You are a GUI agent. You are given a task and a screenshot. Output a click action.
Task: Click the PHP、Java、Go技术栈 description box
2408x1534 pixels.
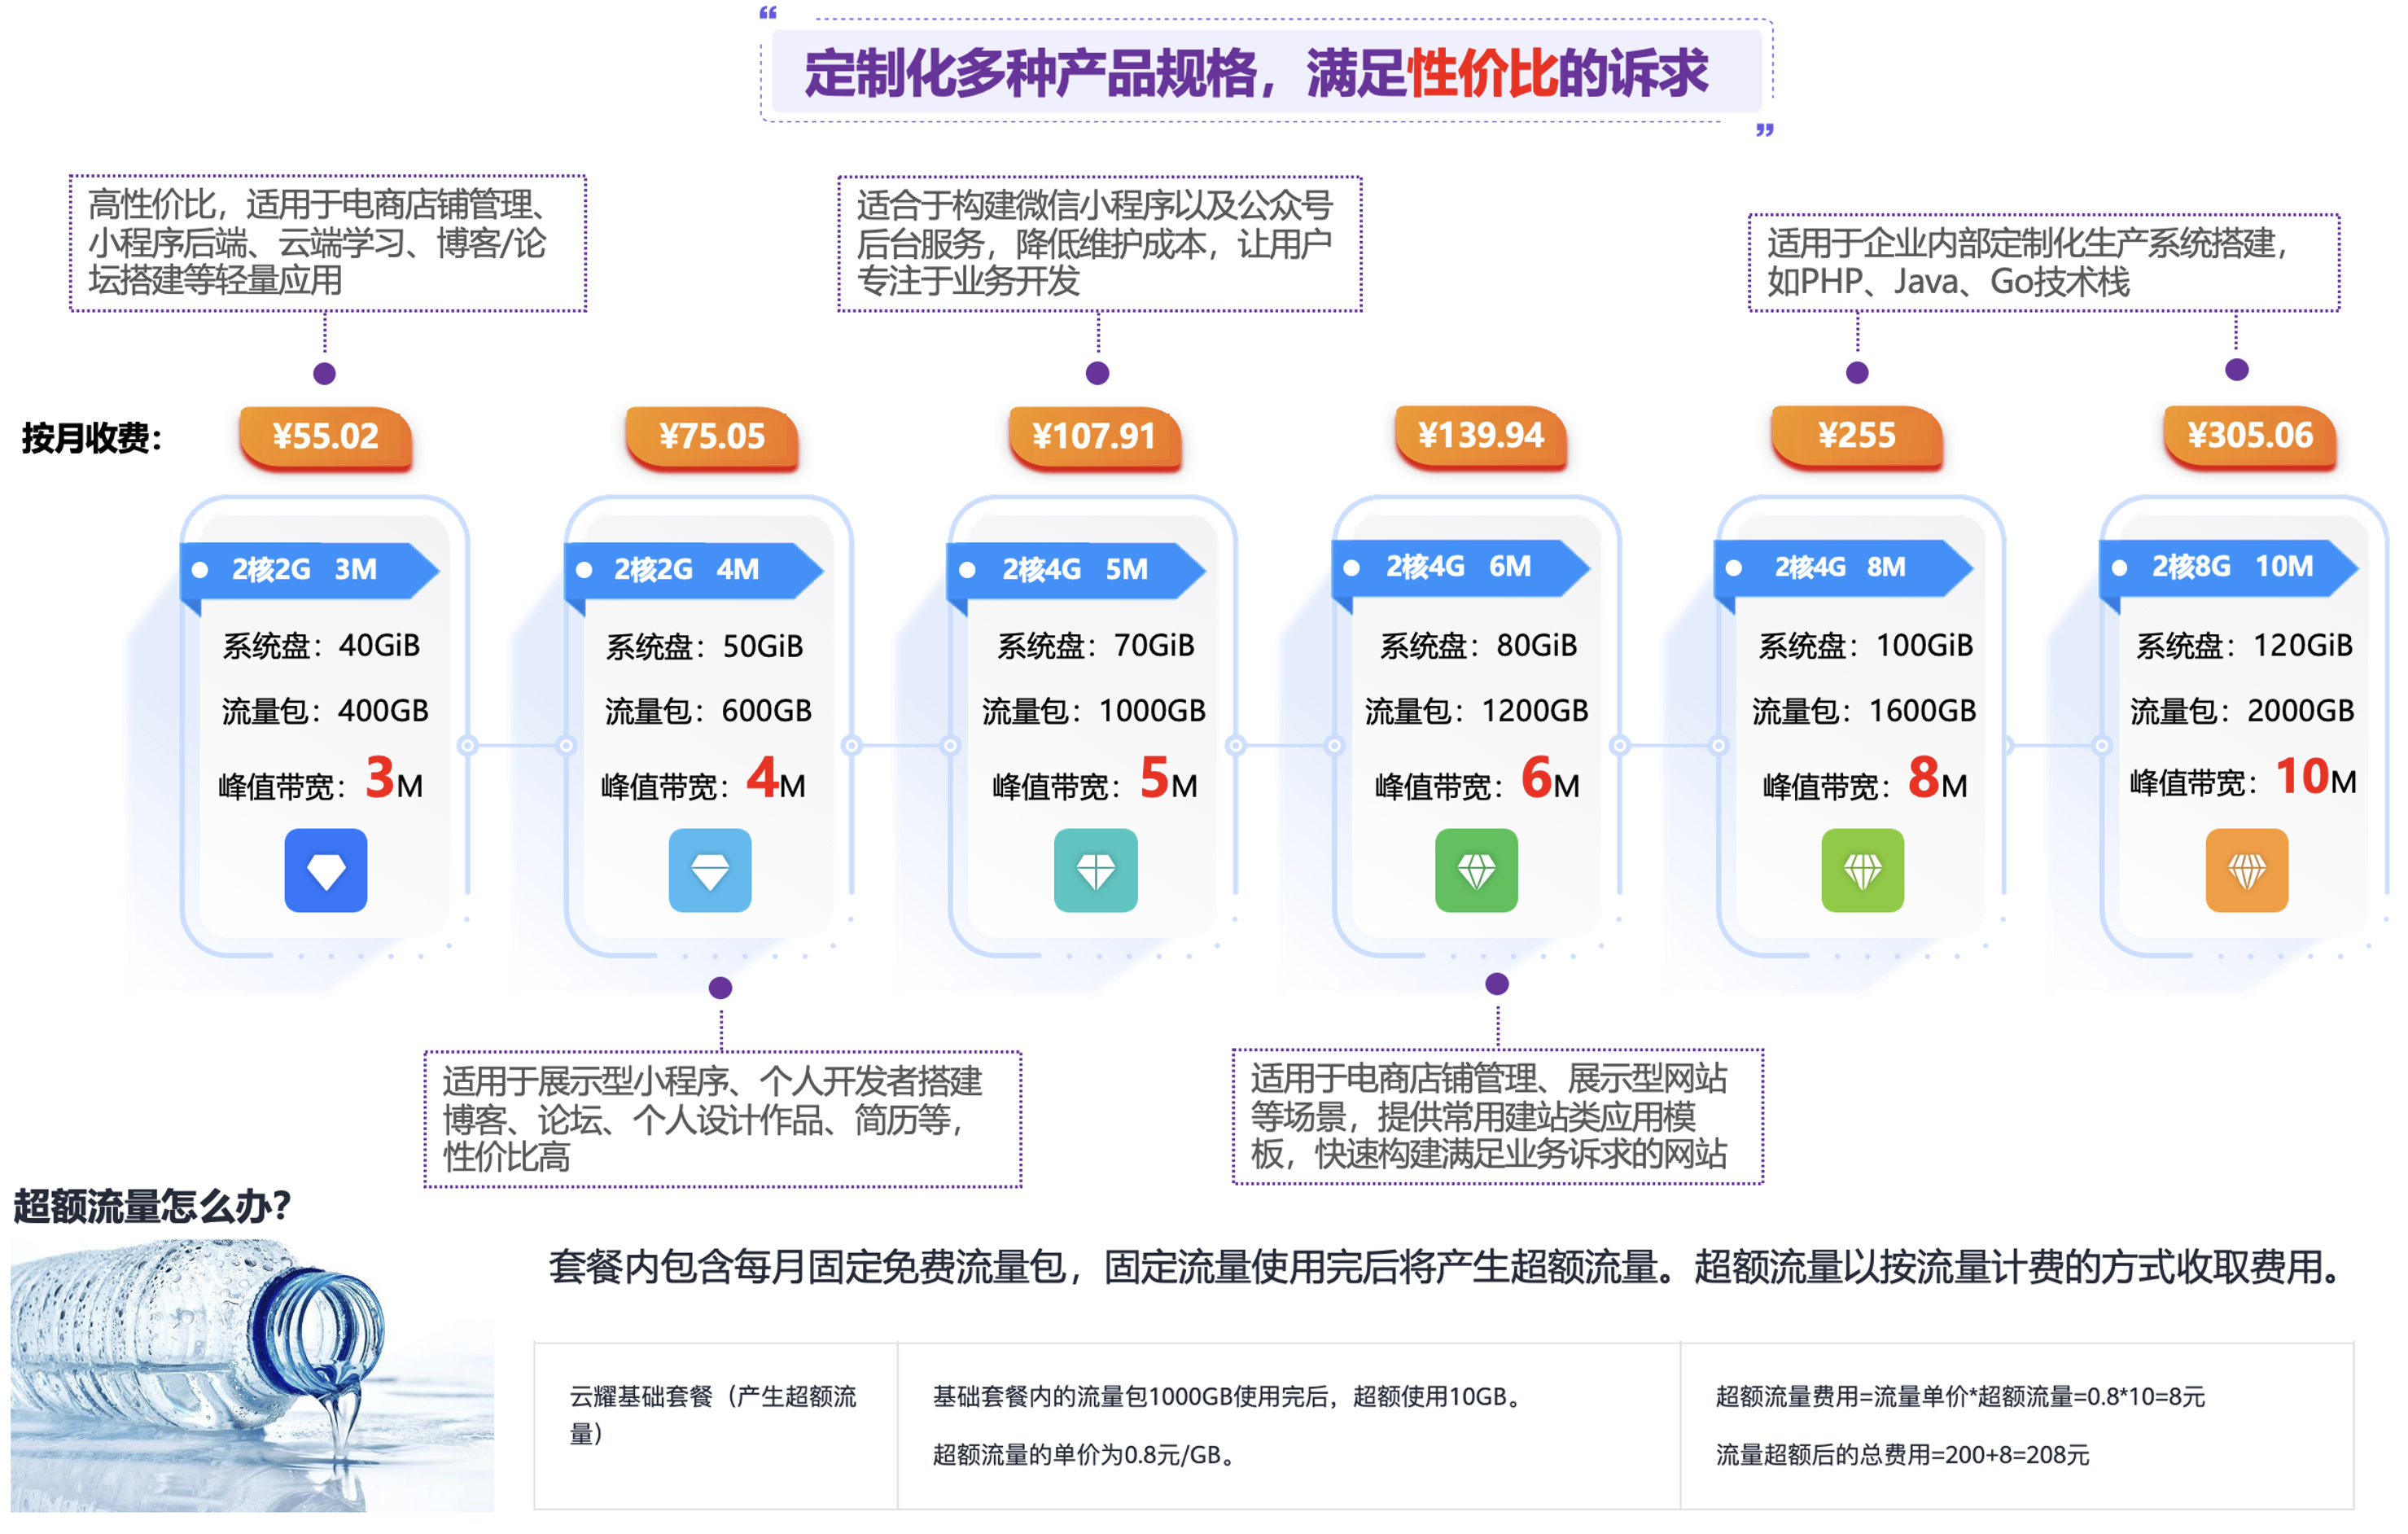pos(2044,263)
